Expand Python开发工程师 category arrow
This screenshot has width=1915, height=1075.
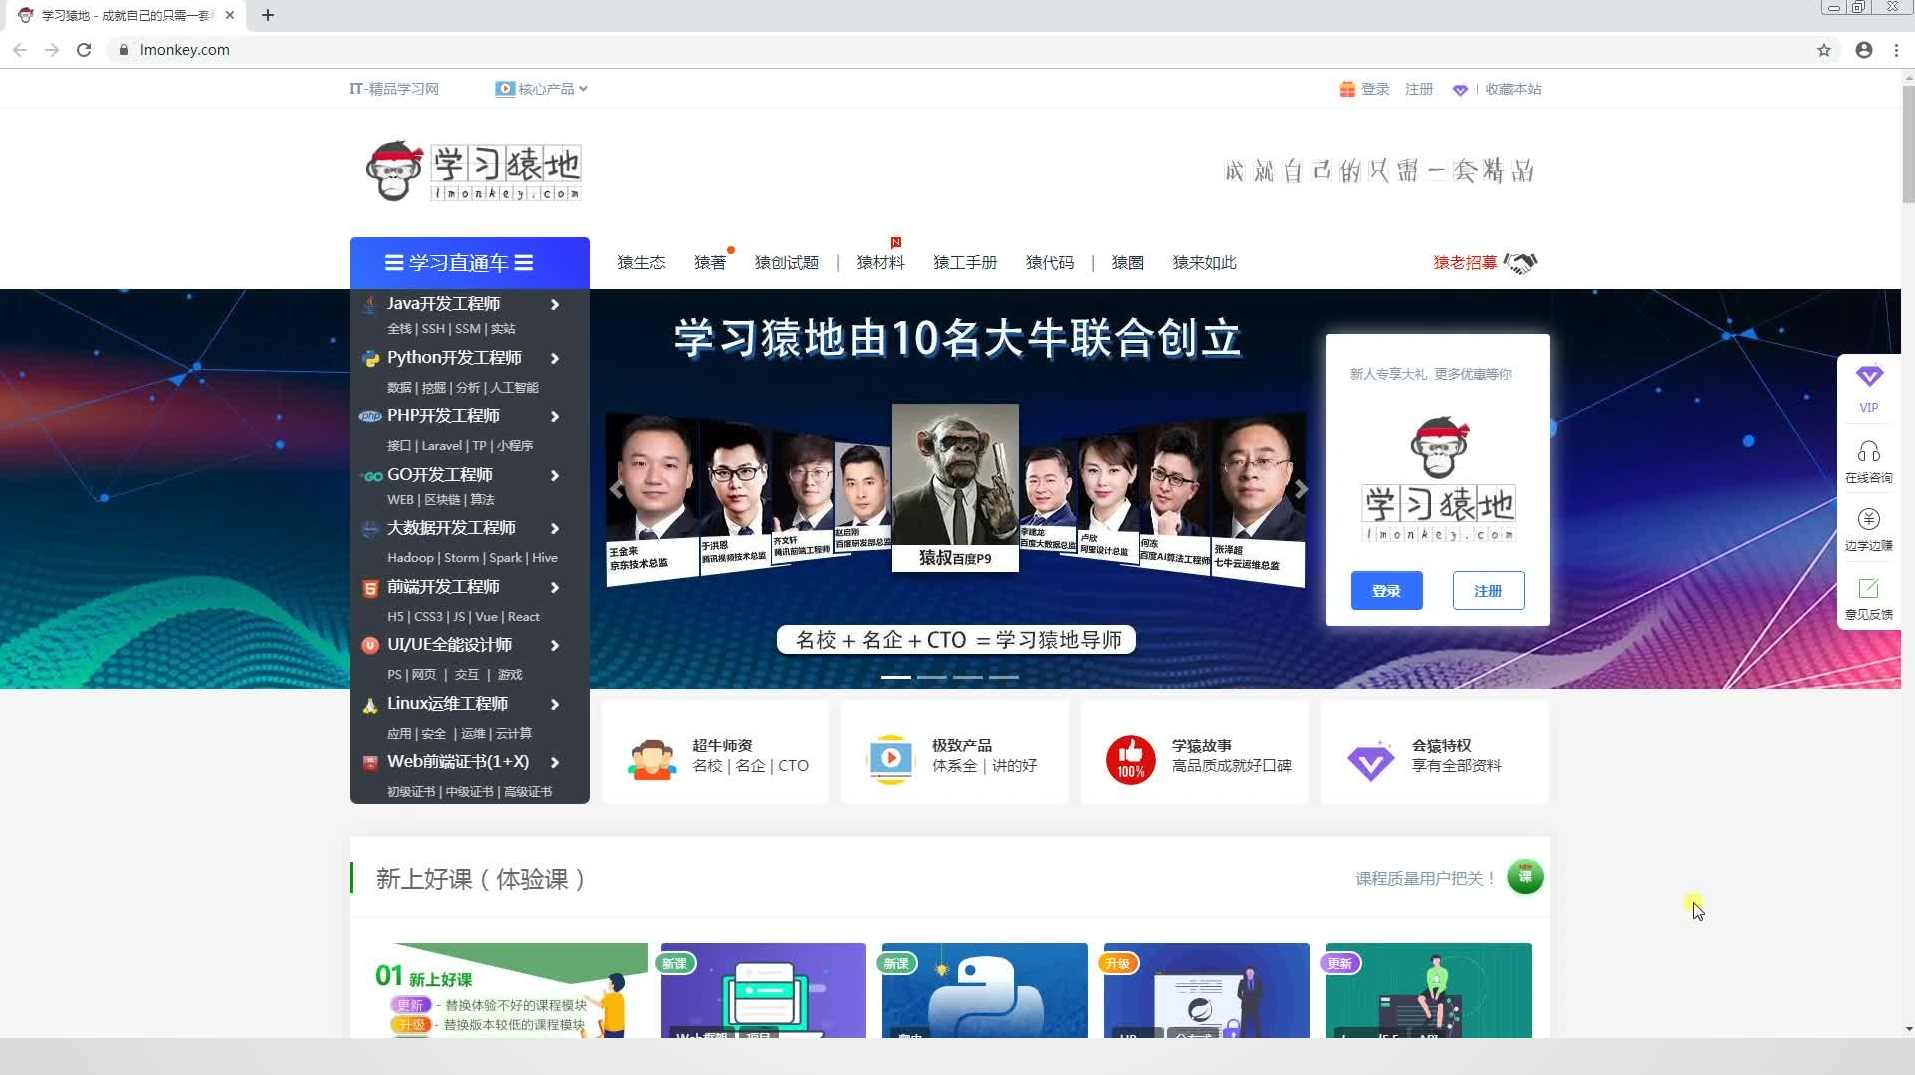[x=555, y=359]
